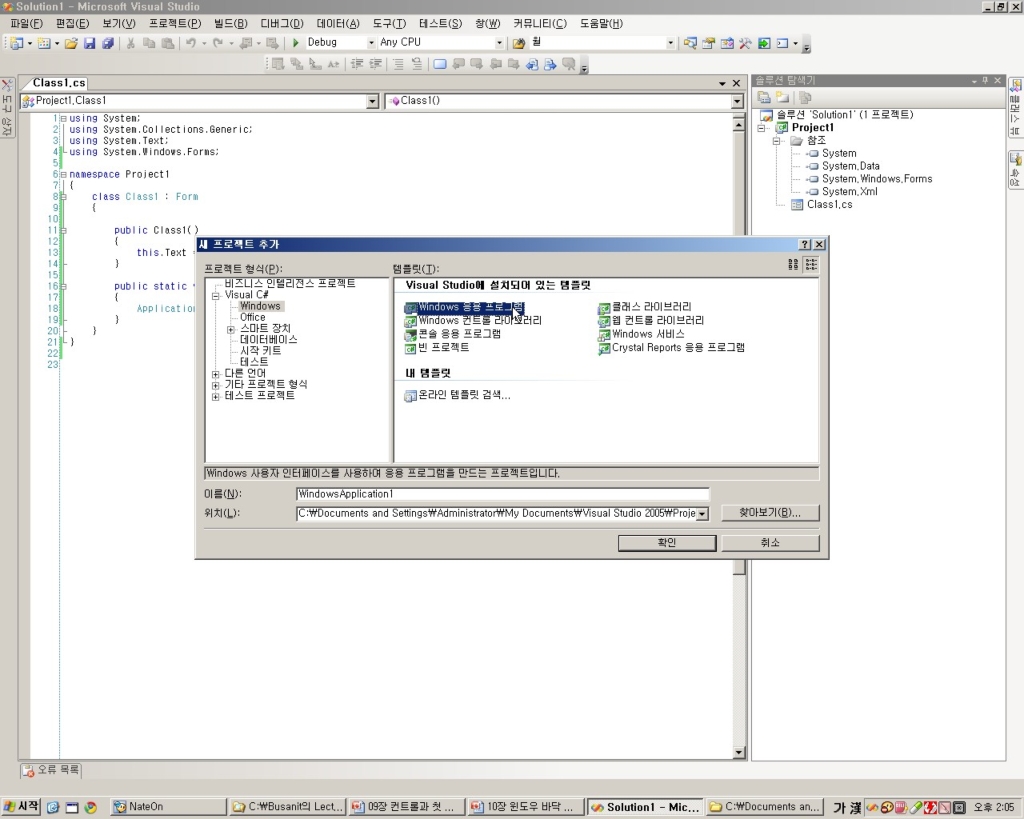Screen dimensions: 1024x819
Task: Expand 테스트 프로젝트 tree node
Action: [x=216, y=396]
